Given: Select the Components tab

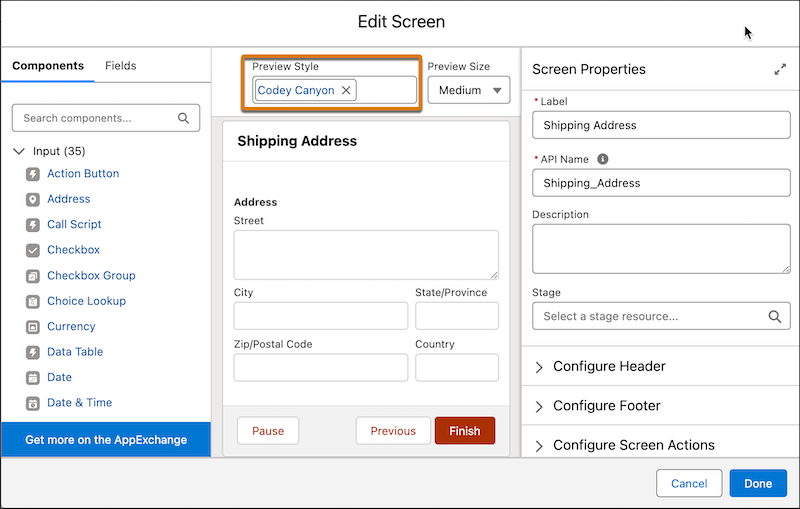Looking at the screenshot, I should [48, 66].
